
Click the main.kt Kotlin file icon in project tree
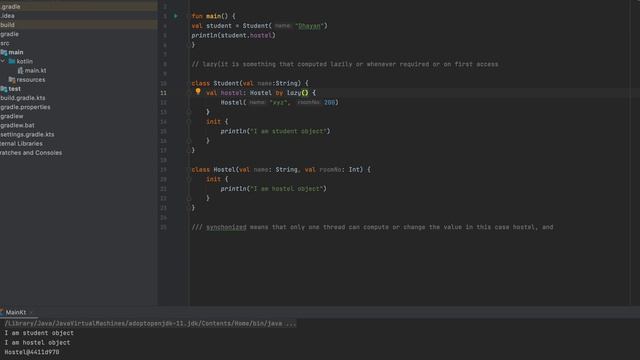20,71
